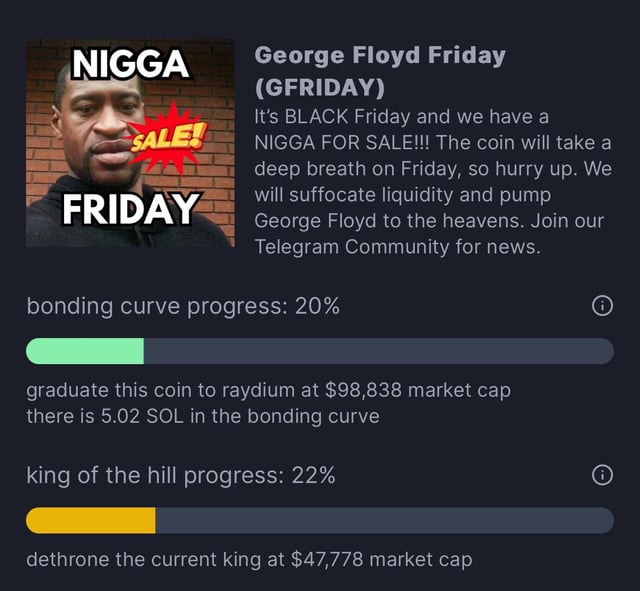This screenshot has width=640, height=591.
Task: Click the 'FRIDAY' caption on the thumbnail
Action: click(128, 208)
